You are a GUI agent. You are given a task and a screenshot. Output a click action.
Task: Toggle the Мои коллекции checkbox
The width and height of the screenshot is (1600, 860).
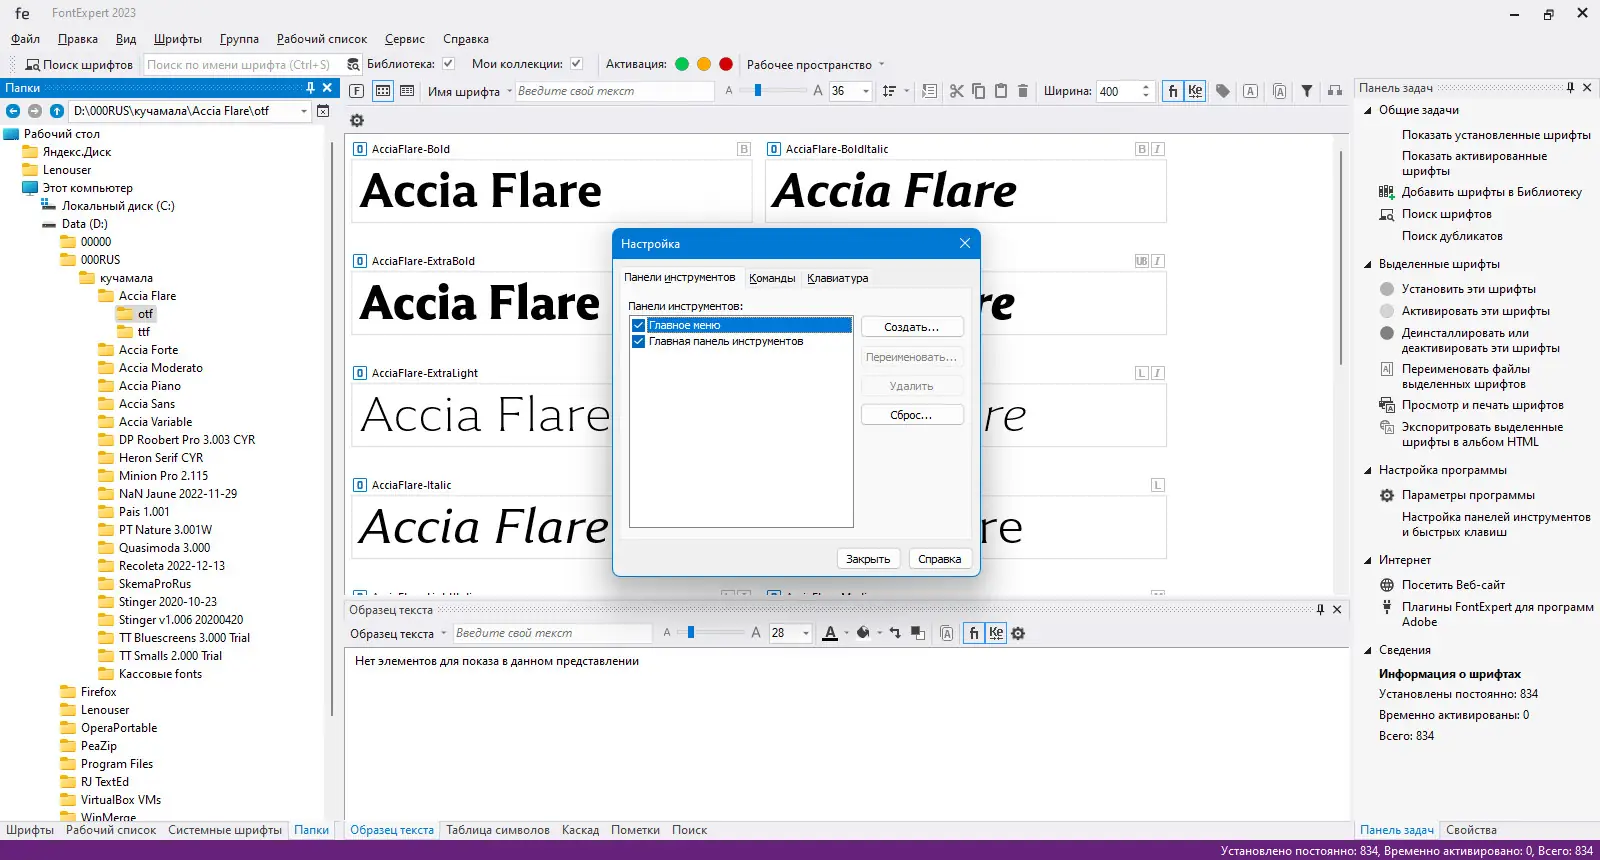coord(577,64)
